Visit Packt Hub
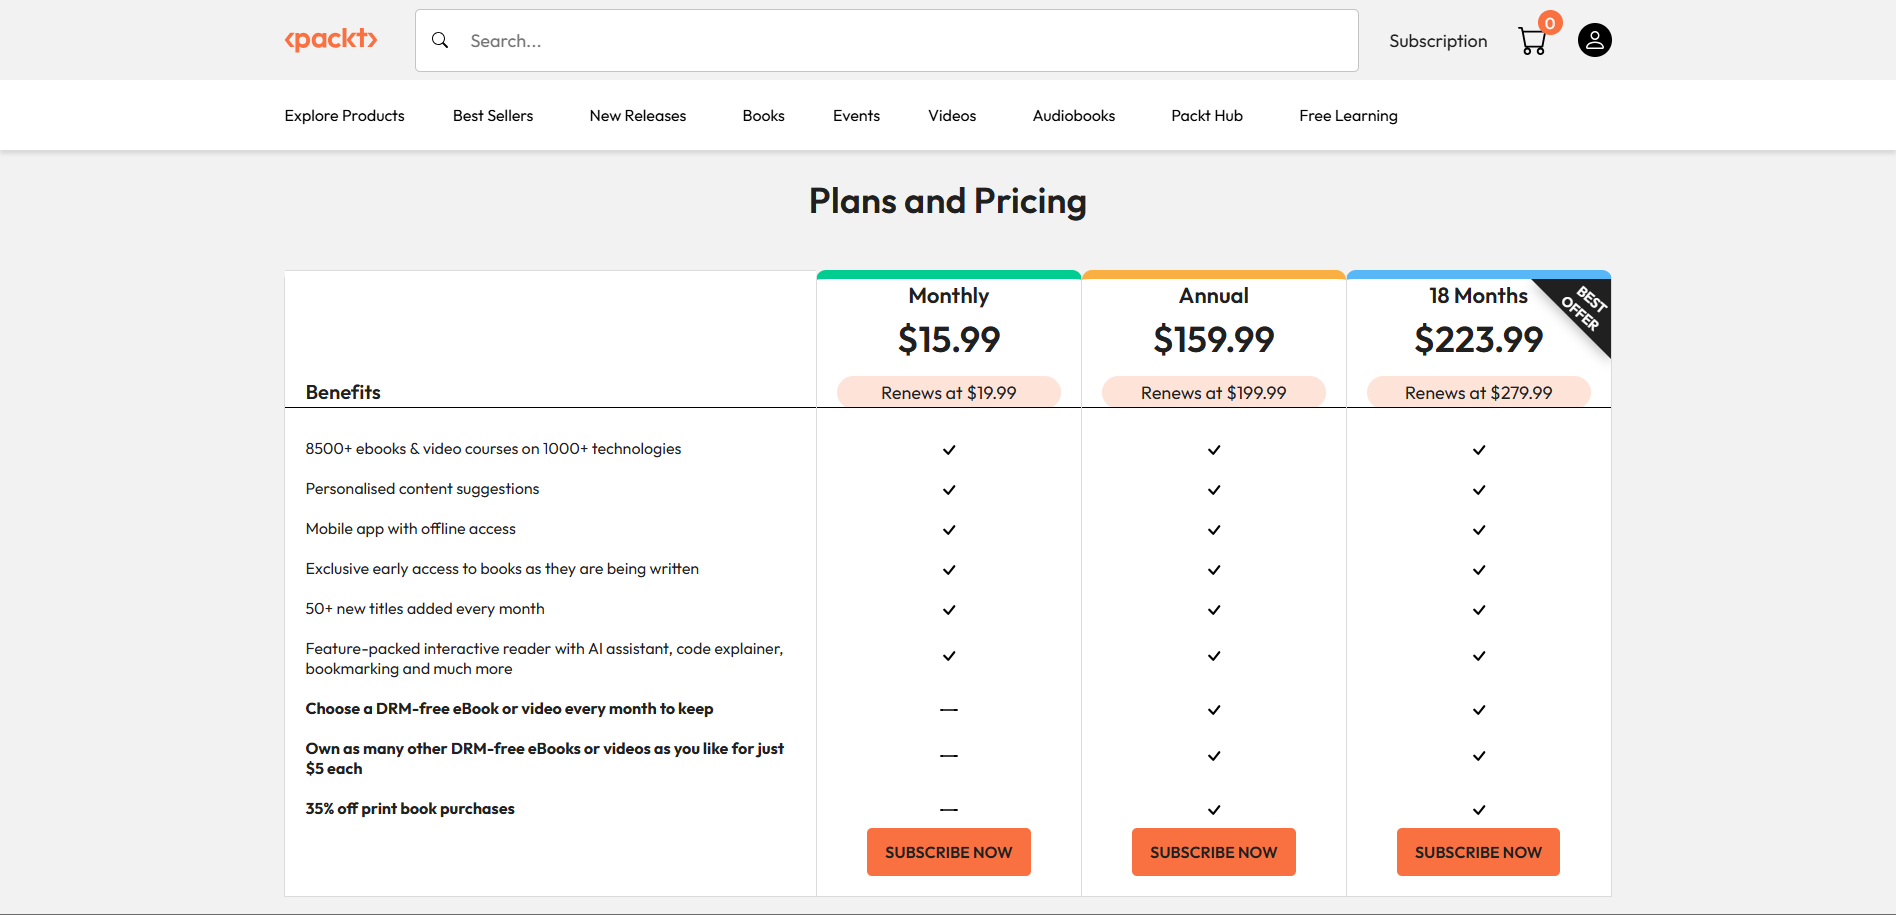The height and width of the screenshot is (915, 1896). 1207,116
